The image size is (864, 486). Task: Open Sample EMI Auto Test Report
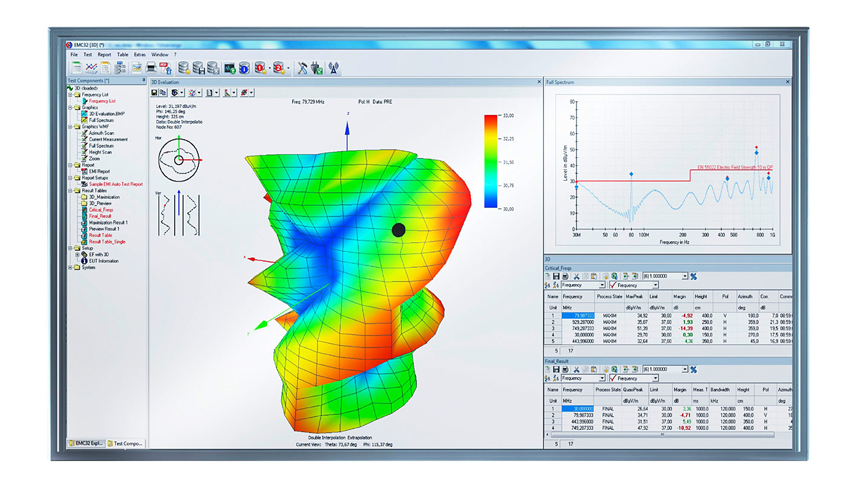[x=115, y=184]
